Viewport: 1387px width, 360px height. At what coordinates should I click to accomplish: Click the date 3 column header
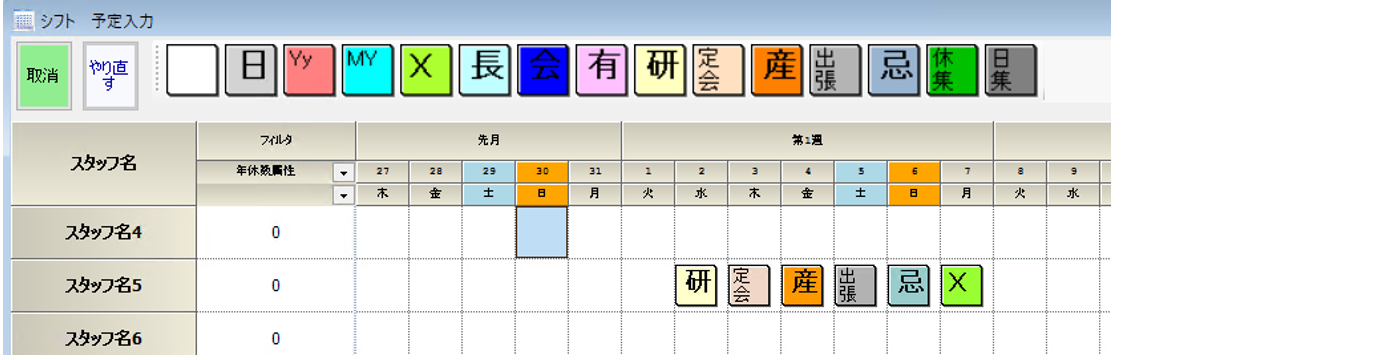[x=755, y=171]
